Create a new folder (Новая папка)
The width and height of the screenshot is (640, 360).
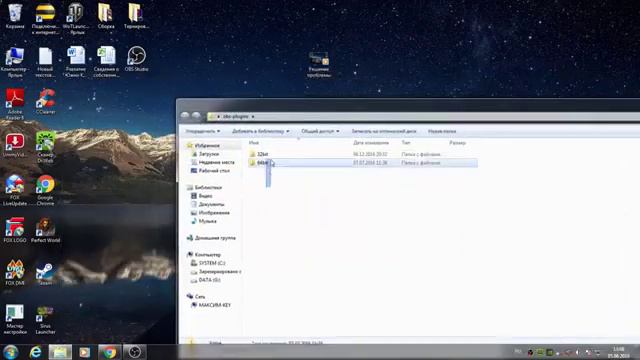(442, 131)
